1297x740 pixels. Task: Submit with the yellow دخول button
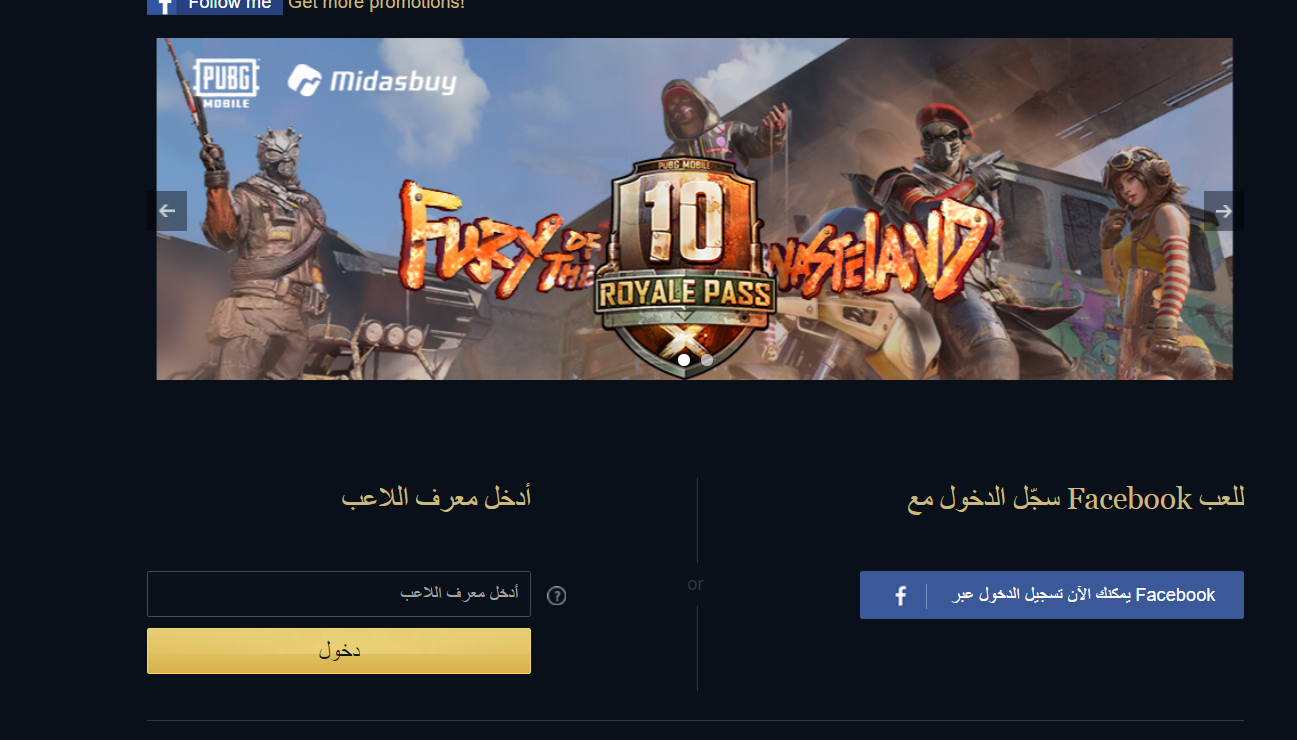pyautogui.click(x=339, y=651)
